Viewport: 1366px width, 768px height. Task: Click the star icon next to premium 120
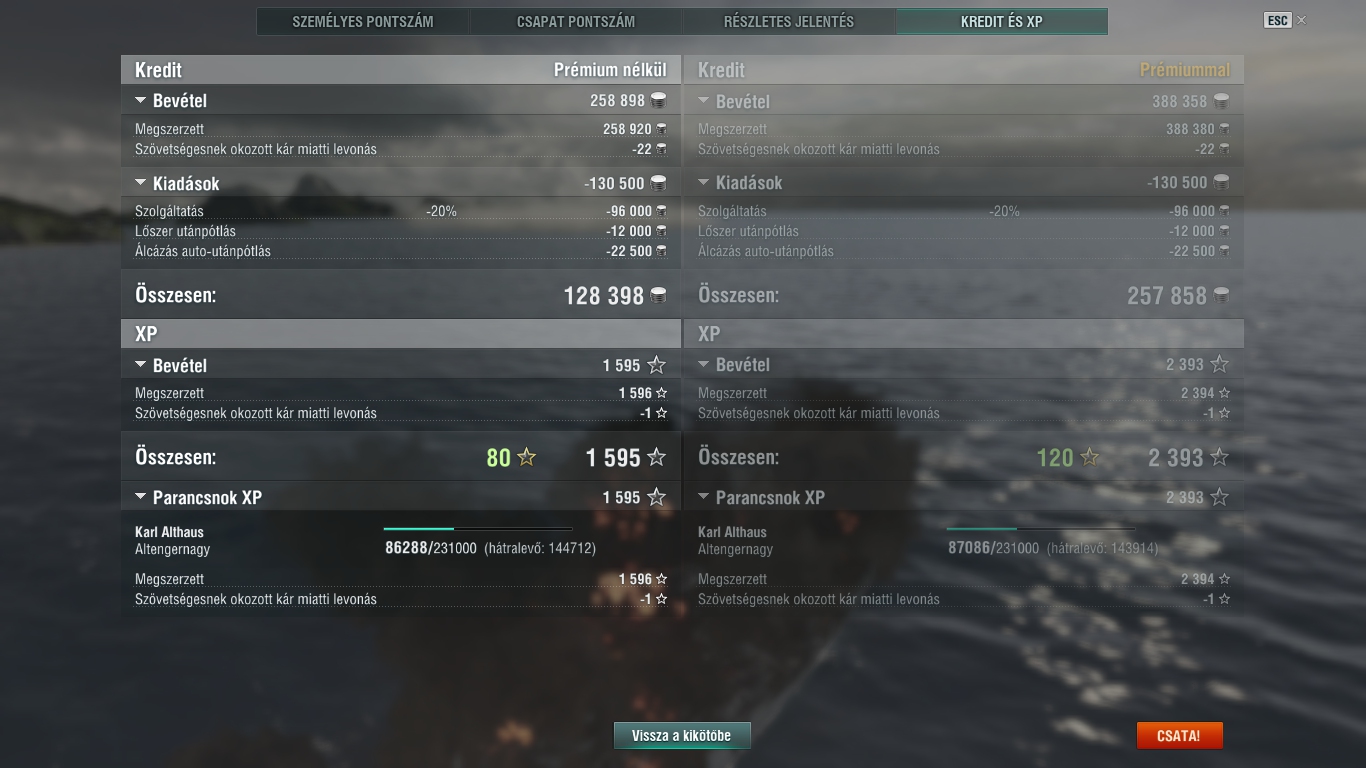tap(1090, 457)
